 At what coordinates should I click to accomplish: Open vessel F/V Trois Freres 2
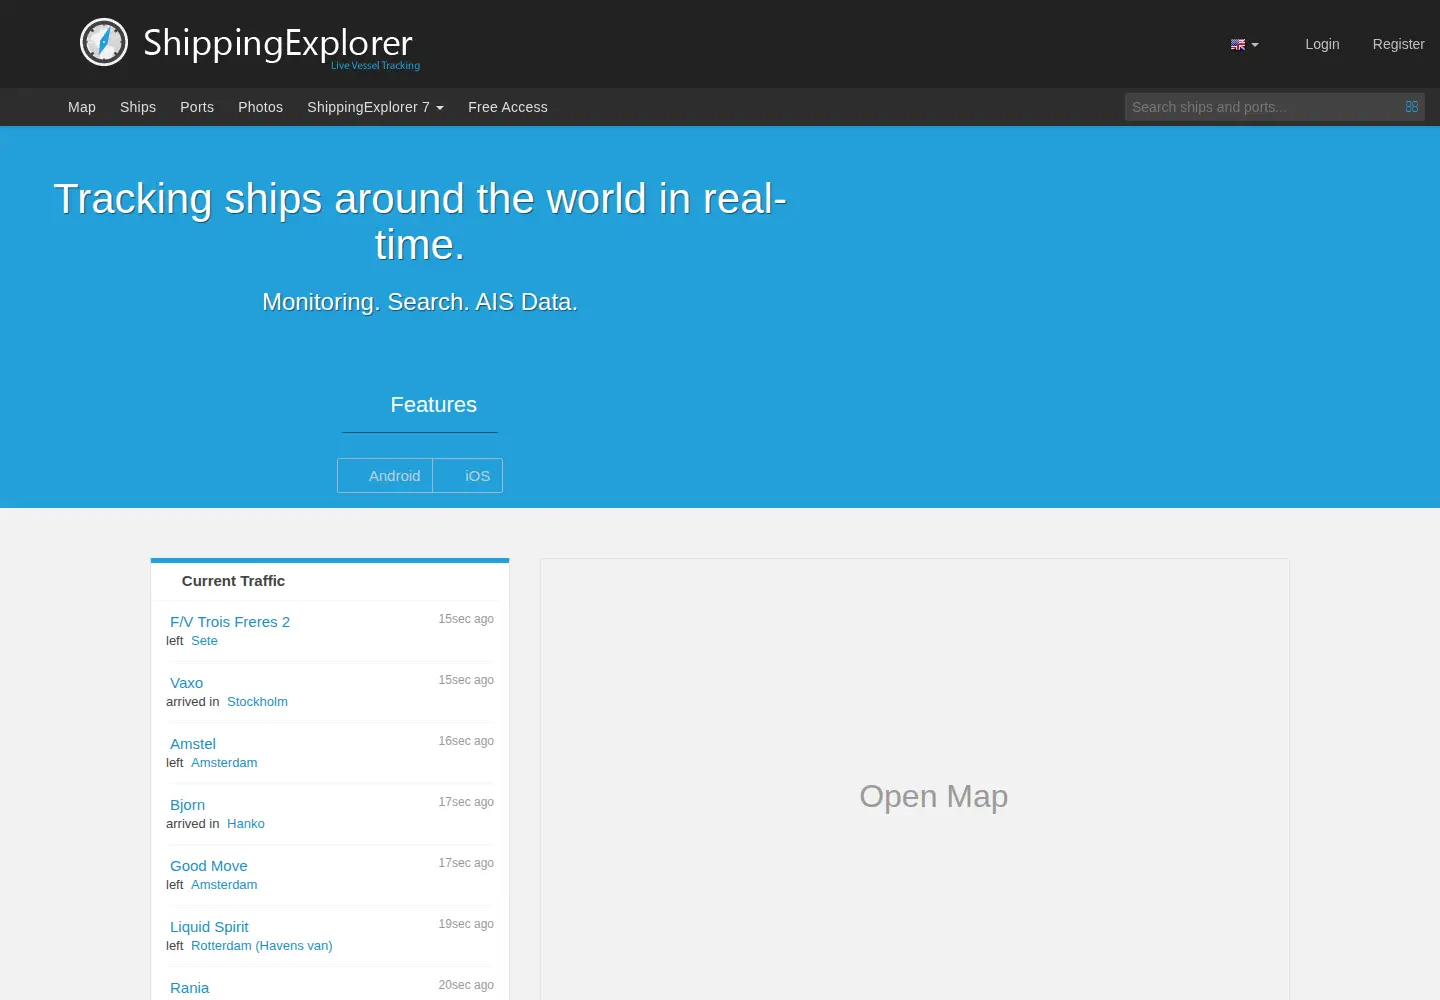[x=230, y=622]
